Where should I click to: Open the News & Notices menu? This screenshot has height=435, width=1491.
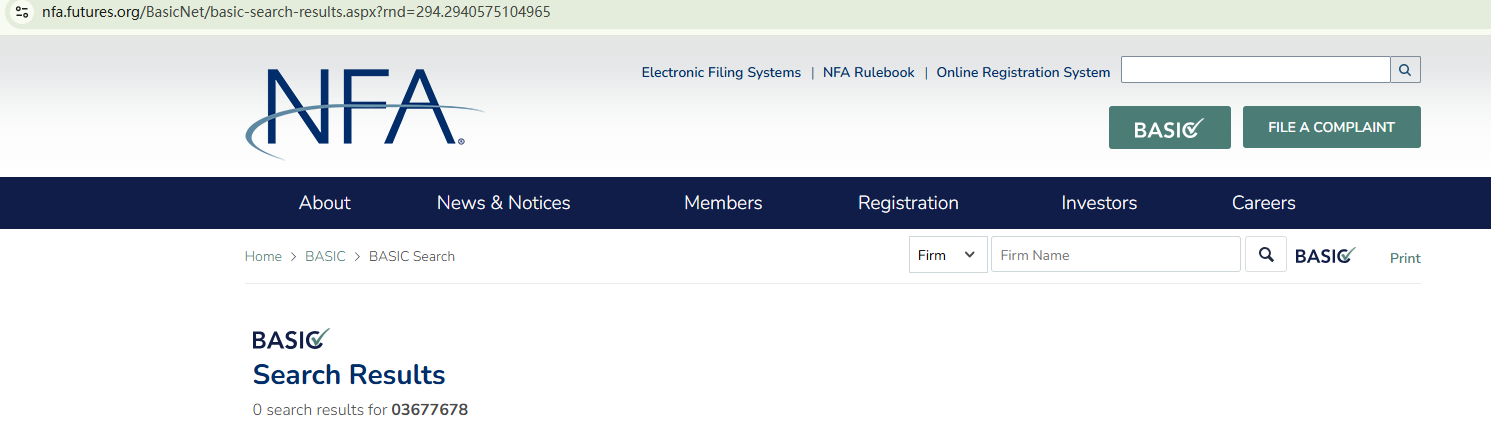pos(503,203)
